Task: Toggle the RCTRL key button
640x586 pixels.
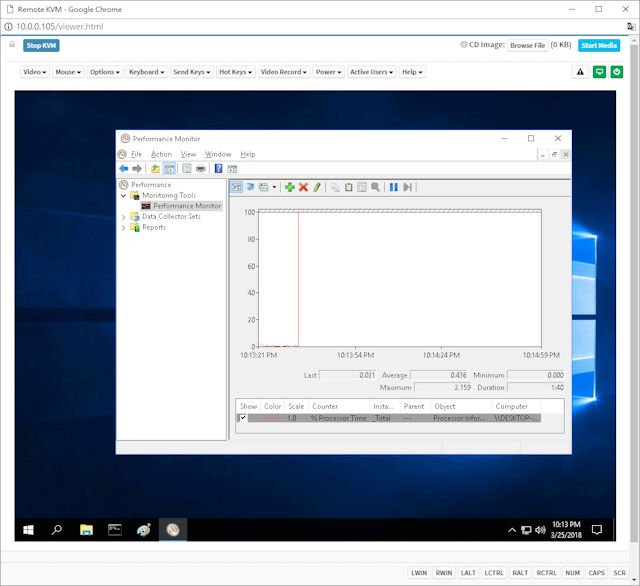Action: point(547,573)
